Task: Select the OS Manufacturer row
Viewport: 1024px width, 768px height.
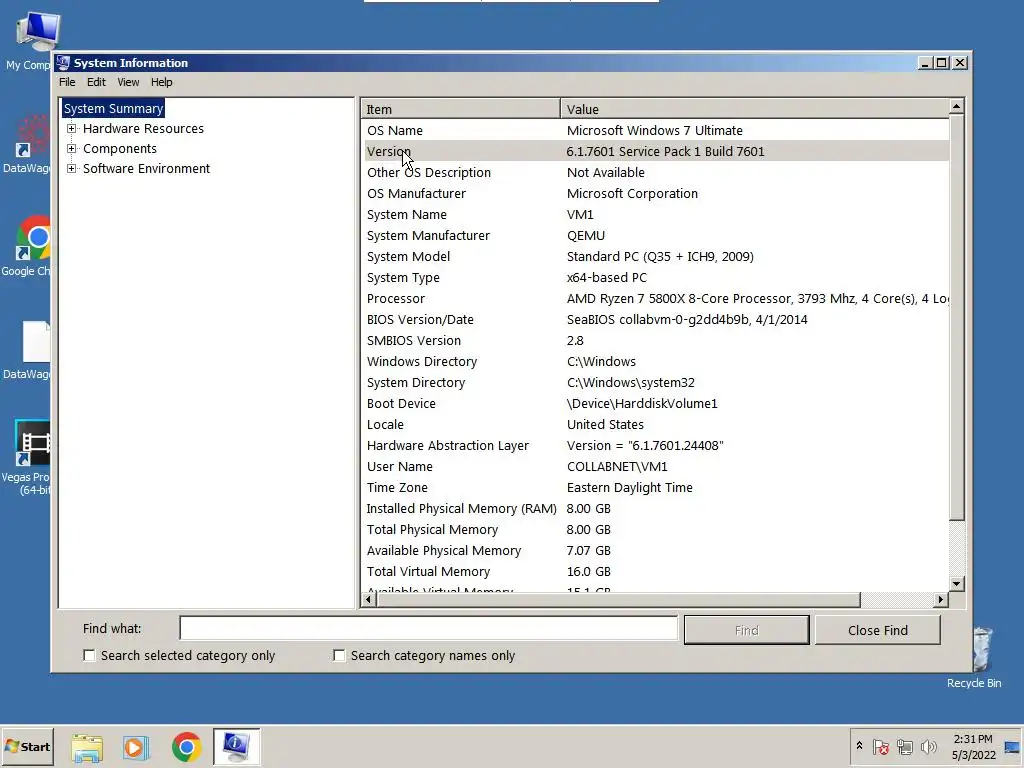Action: (655, 193)
